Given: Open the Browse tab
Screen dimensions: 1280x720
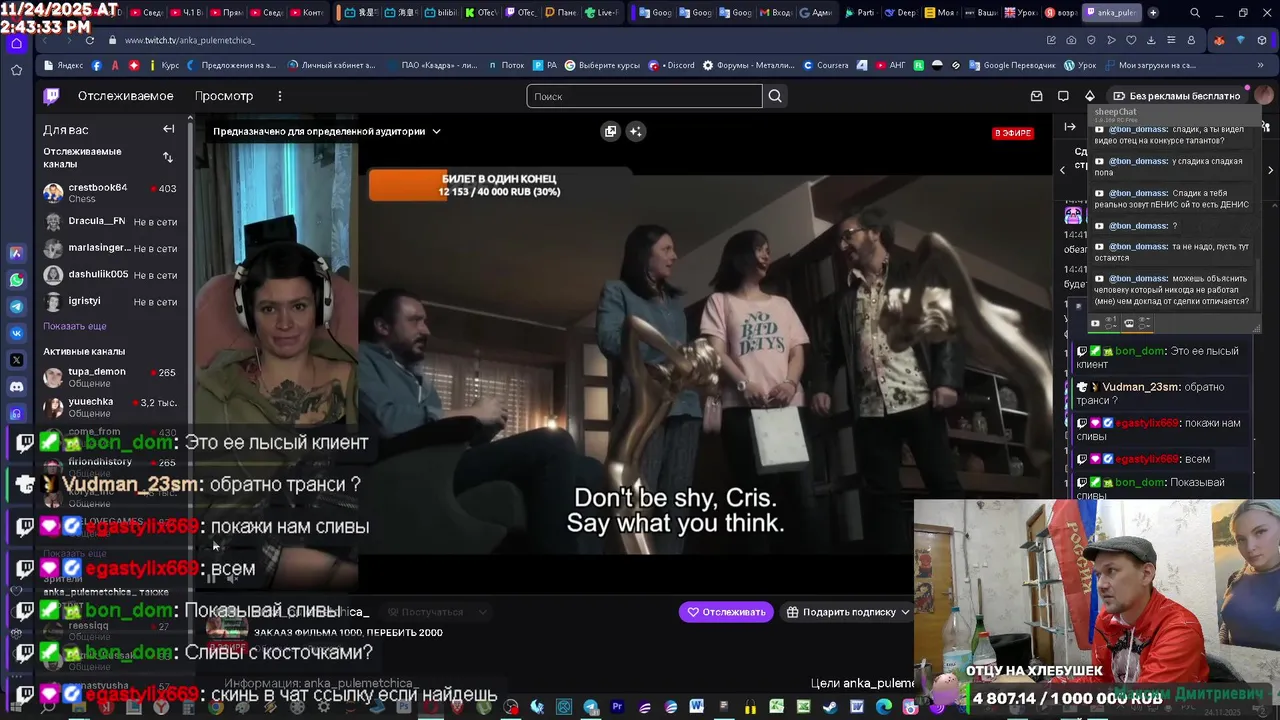Looking at the screenshot, I should tap(224, 96).
